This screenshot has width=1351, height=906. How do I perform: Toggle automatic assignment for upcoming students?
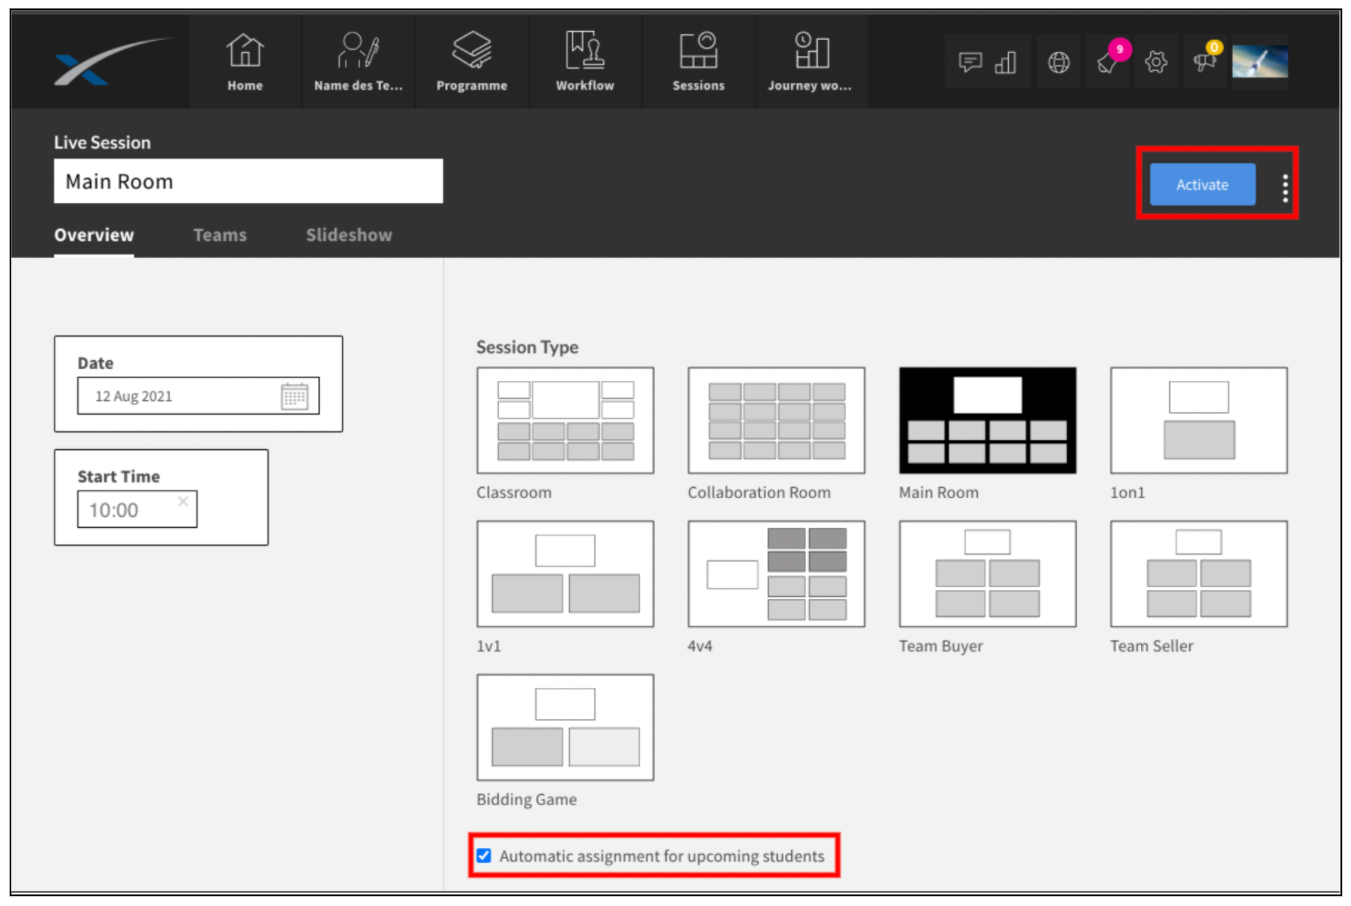484,856
